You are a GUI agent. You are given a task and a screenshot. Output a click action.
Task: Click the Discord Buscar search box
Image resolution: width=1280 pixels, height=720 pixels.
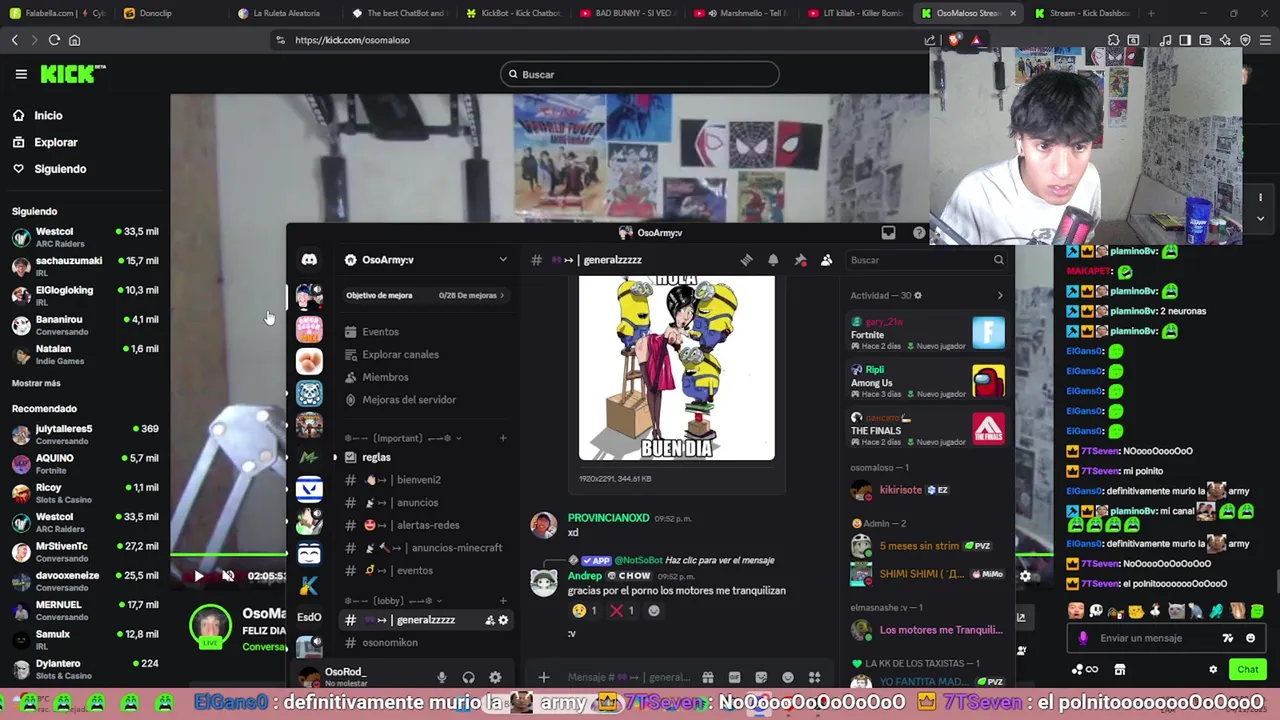pyautogui.click(x=926, y=260)
